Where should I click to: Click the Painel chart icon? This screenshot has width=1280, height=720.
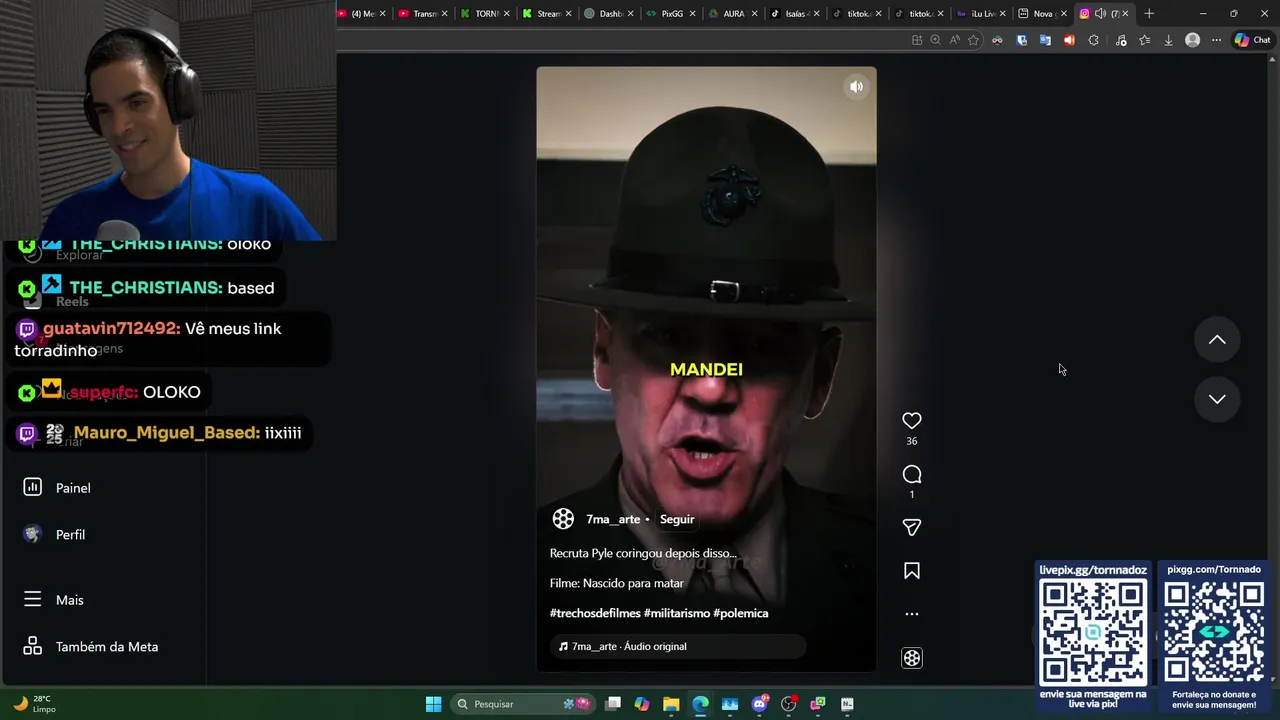[32, 487]
